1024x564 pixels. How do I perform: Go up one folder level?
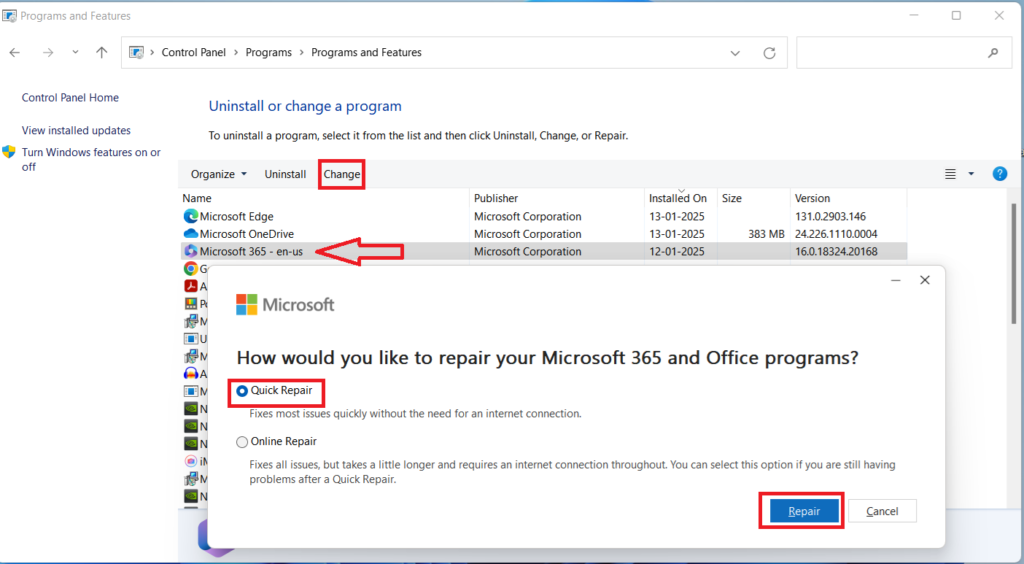tap(101, 53)
